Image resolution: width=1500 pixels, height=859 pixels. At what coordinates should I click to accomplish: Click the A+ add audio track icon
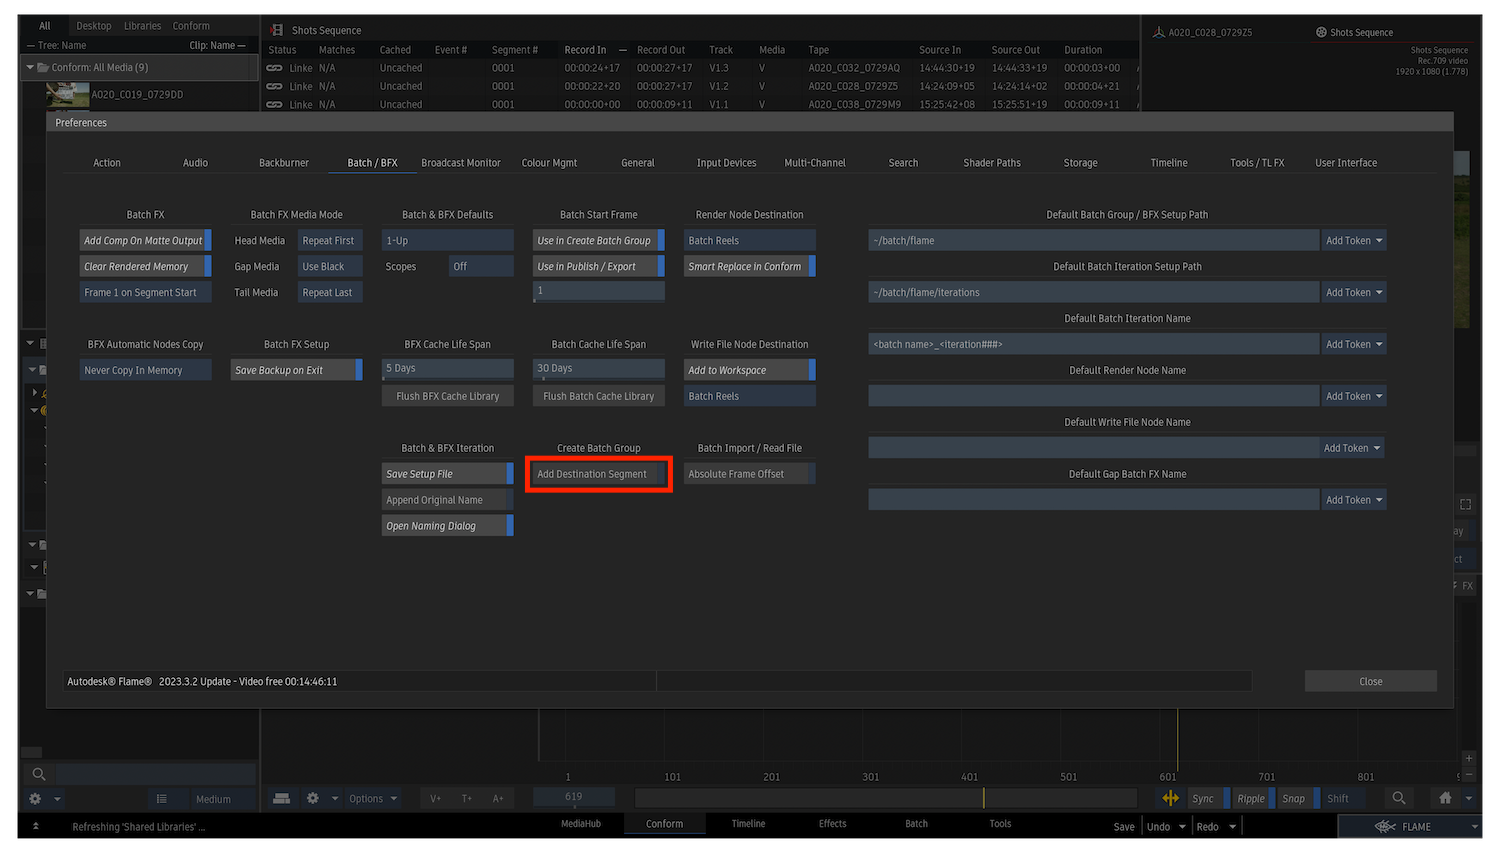pos(498,798)
